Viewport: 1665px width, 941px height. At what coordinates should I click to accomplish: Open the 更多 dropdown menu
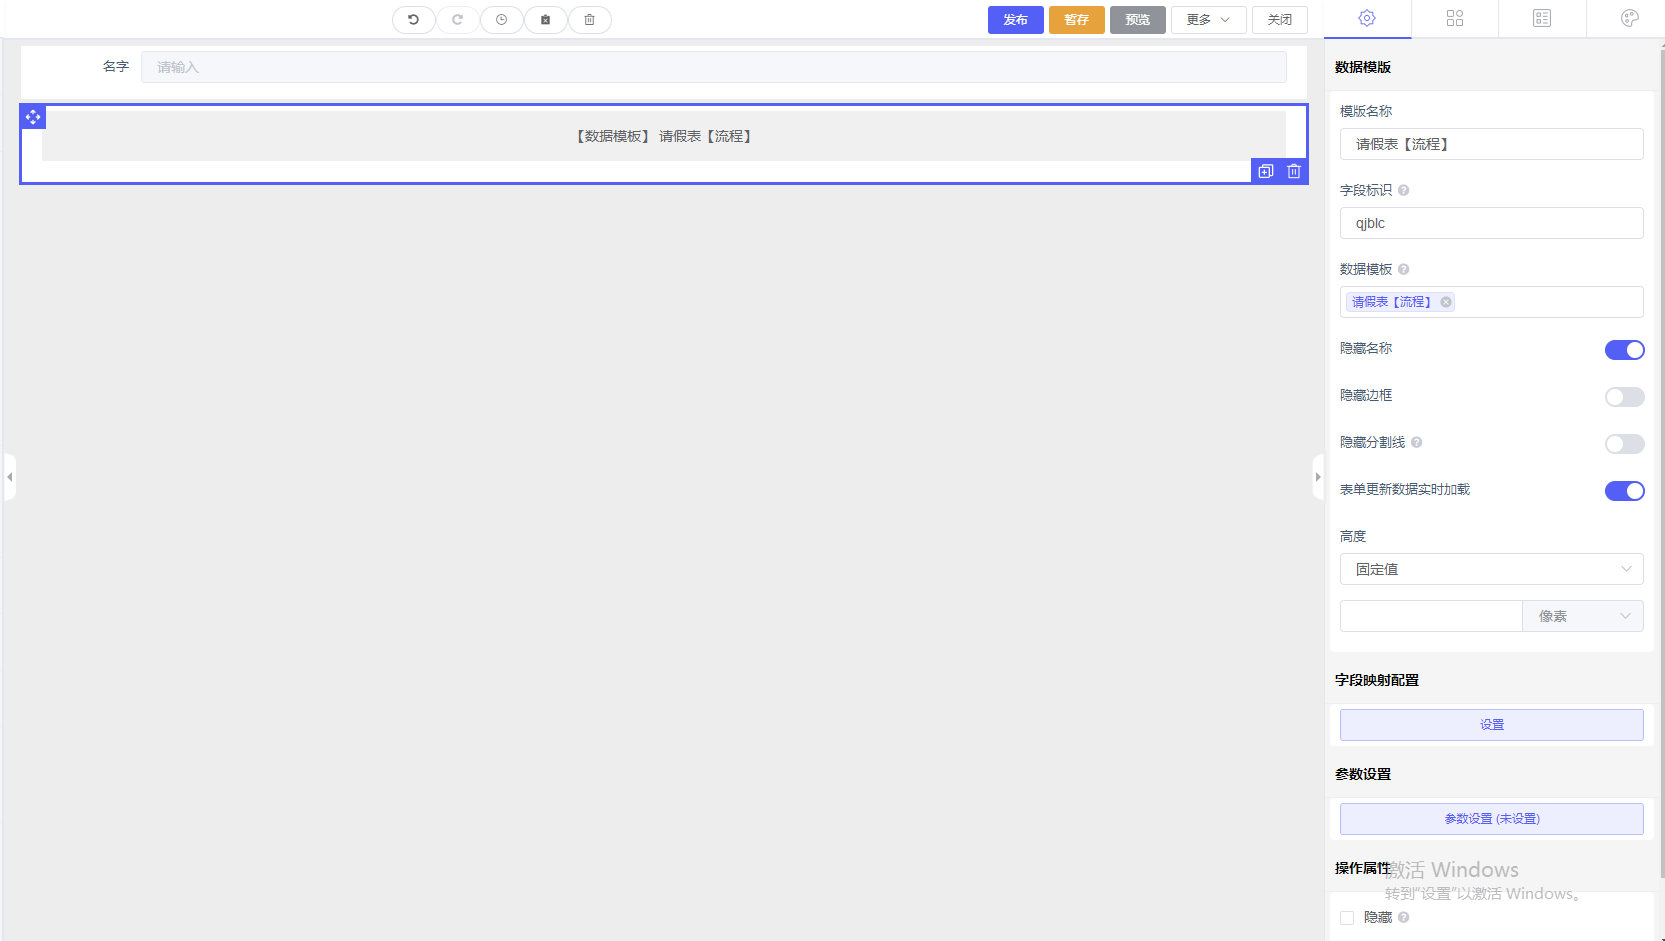1208,20
